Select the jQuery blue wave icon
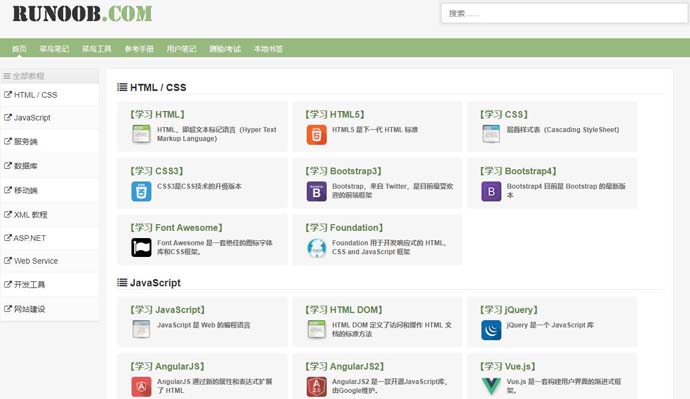Image resolution: width=690 pixels, height=399 pixels. [x=491, y=330]
